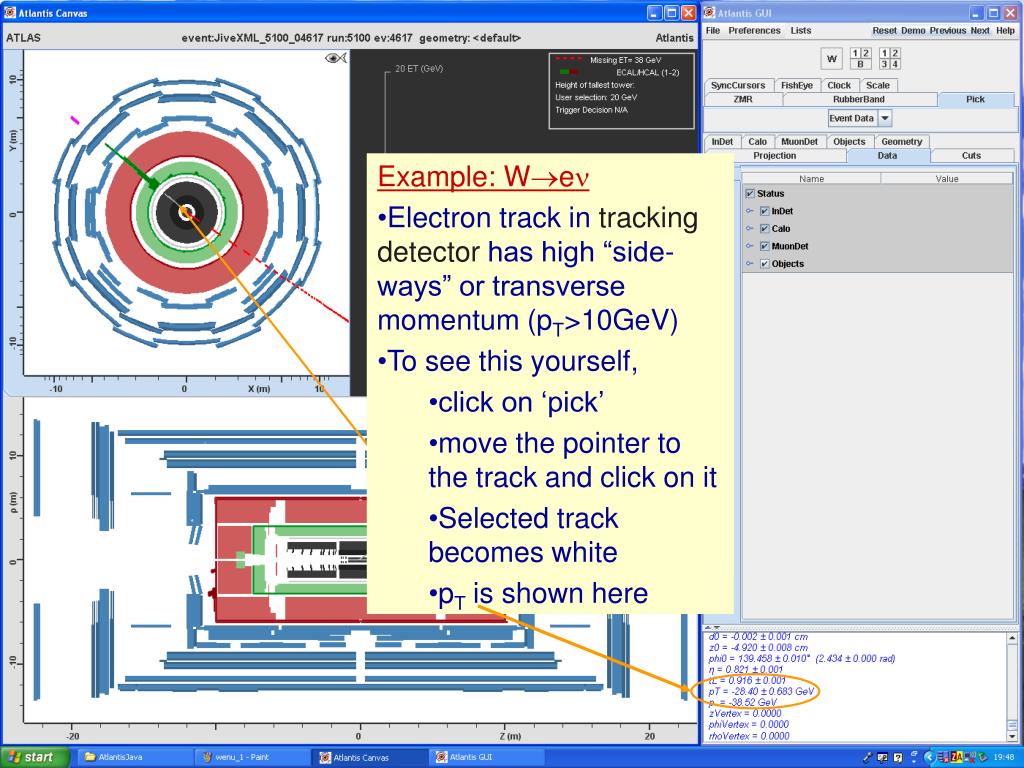Click the fisheye icon on the canvas
This screenshot has height=768, width=1024.
coord(336,59)
